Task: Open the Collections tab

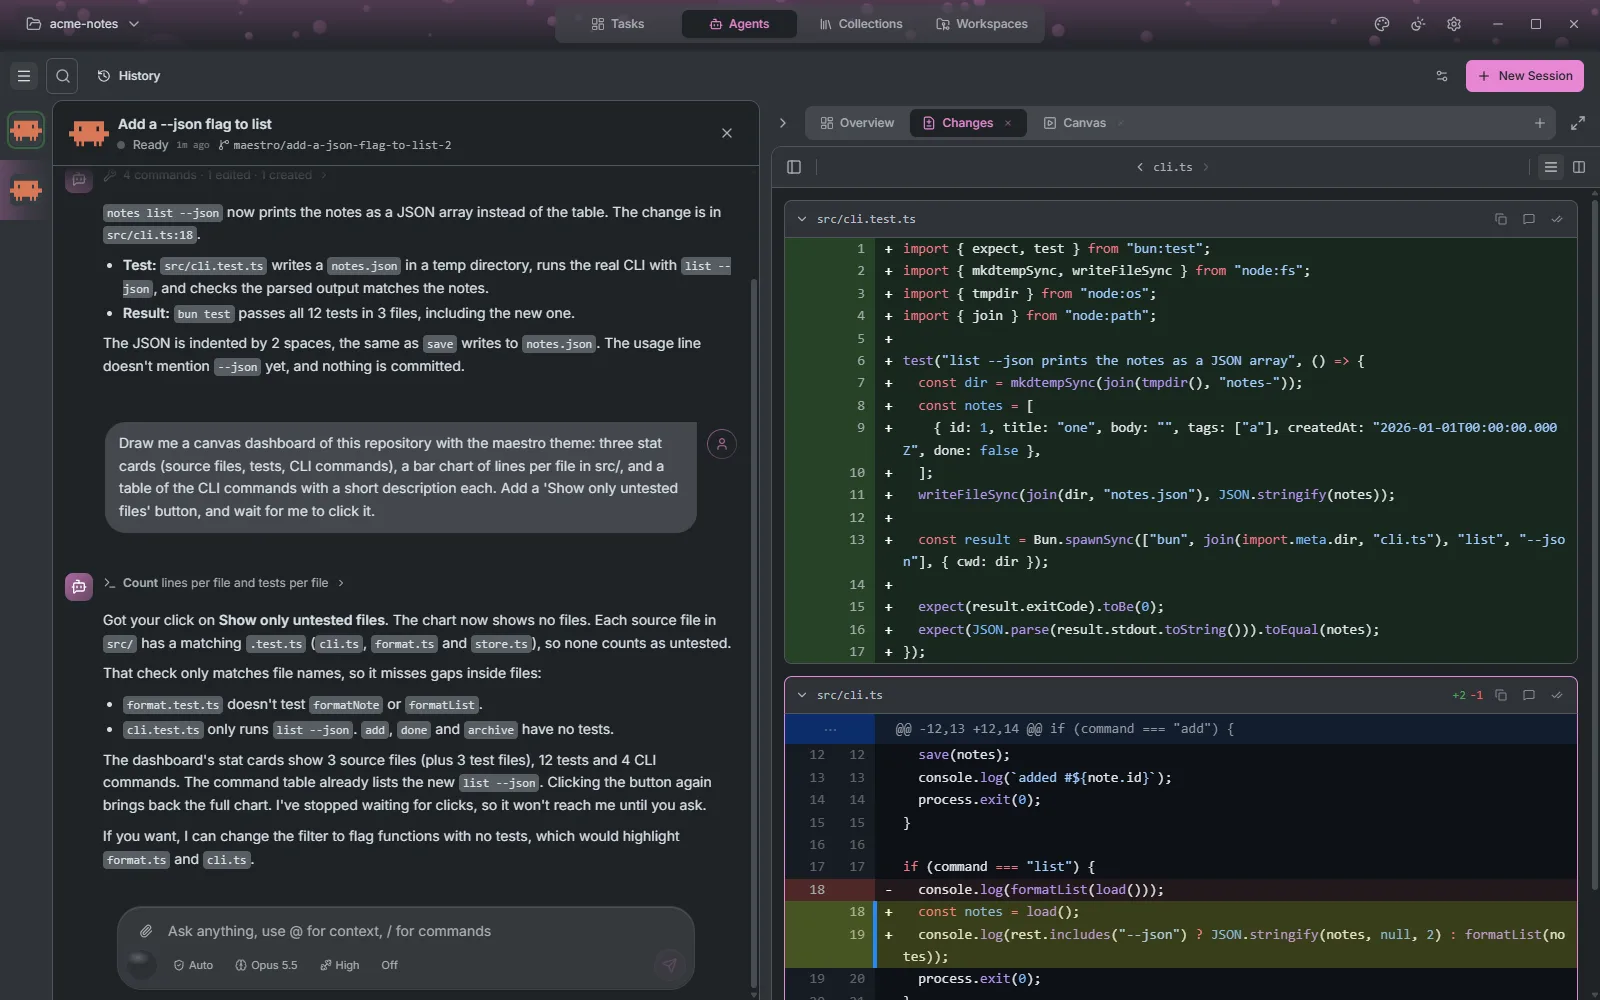Action: coord(860,24)
